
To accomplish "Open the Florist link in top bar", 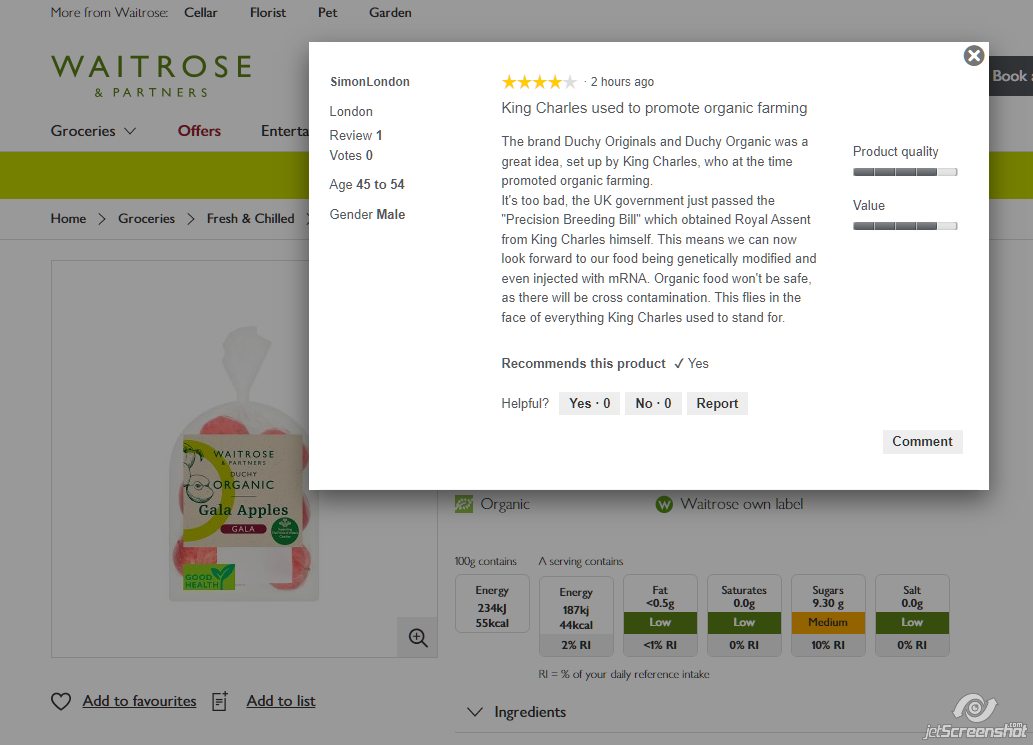I will 267,13.
